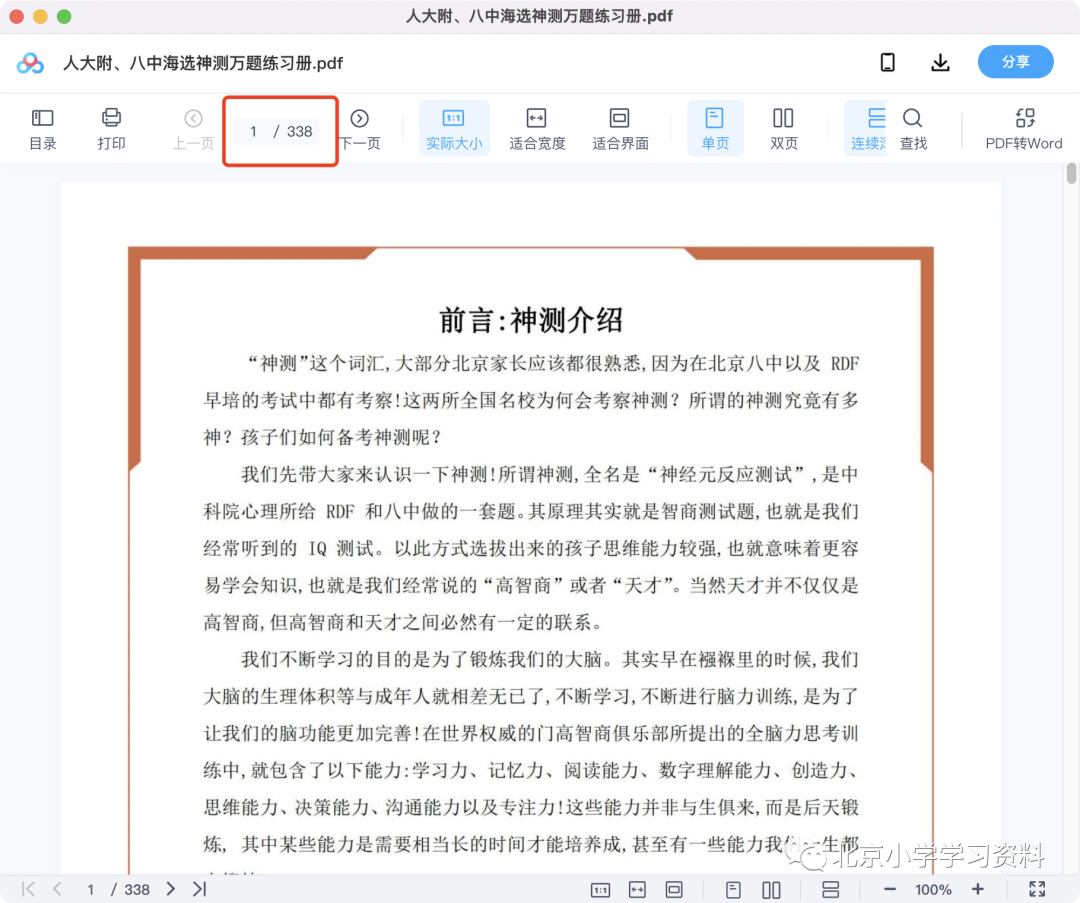
Task: Click the green macOS fullscreen button
Action: pyautogui.click(x=64, y=17)
